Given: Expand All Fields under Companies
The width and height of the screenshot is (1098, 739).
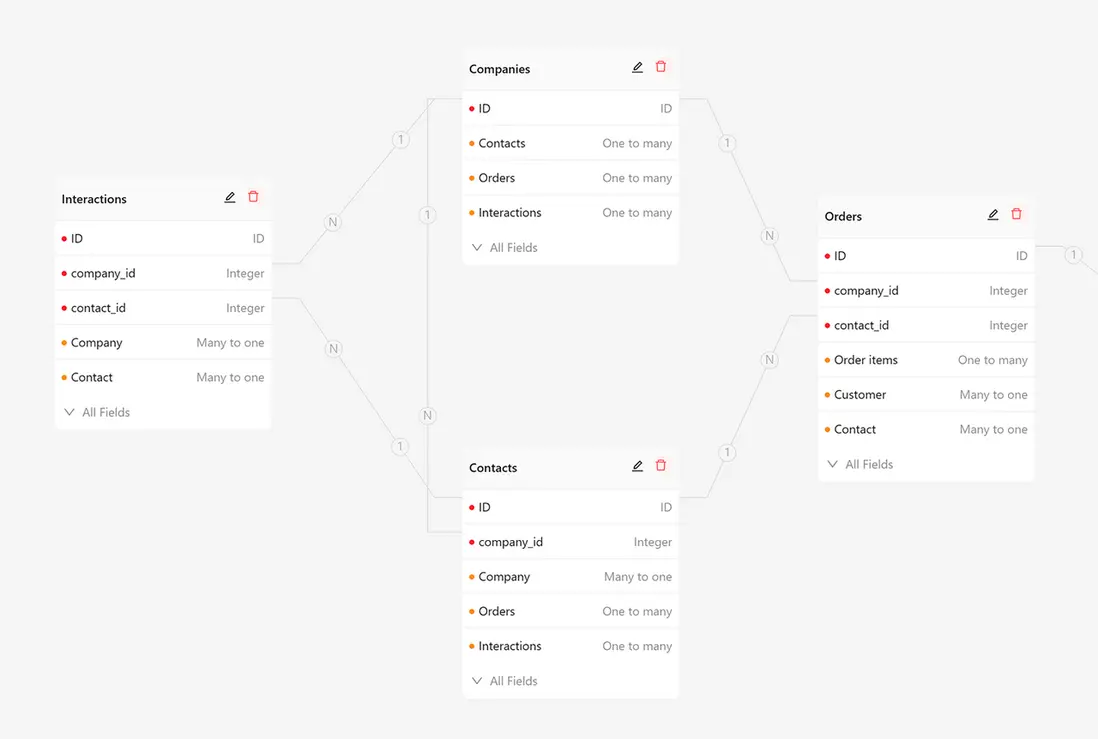Looking at the screenshot, I should coord(512,247).
